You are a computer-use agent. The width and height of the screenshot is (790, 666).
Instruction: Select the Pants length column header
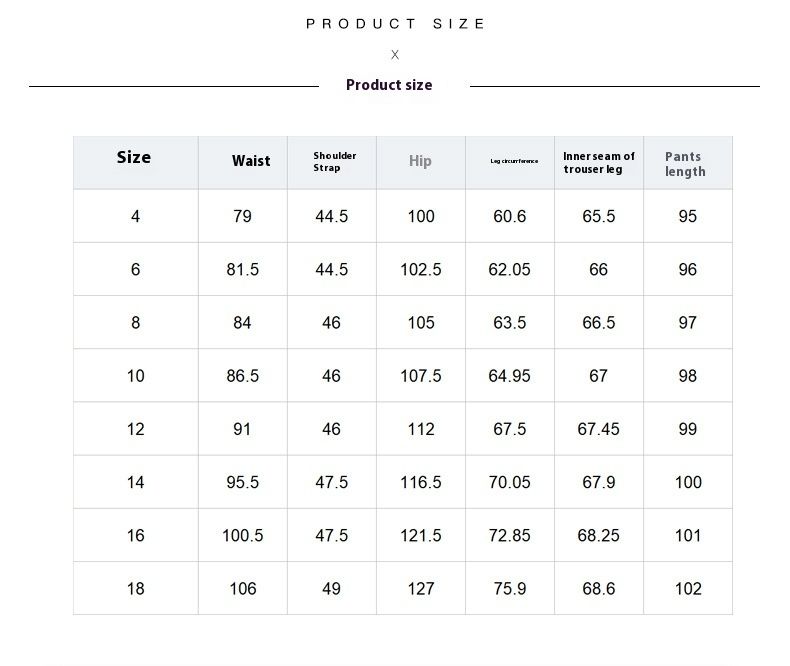point(685,164)
